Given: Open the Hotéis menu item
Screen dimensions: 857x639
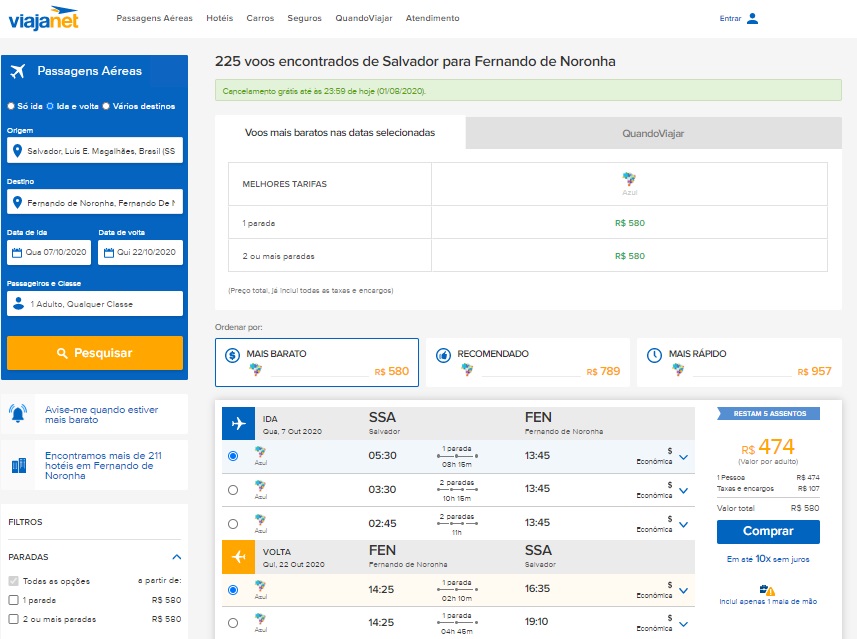Looking at the screenshot, I should (219, 18).
